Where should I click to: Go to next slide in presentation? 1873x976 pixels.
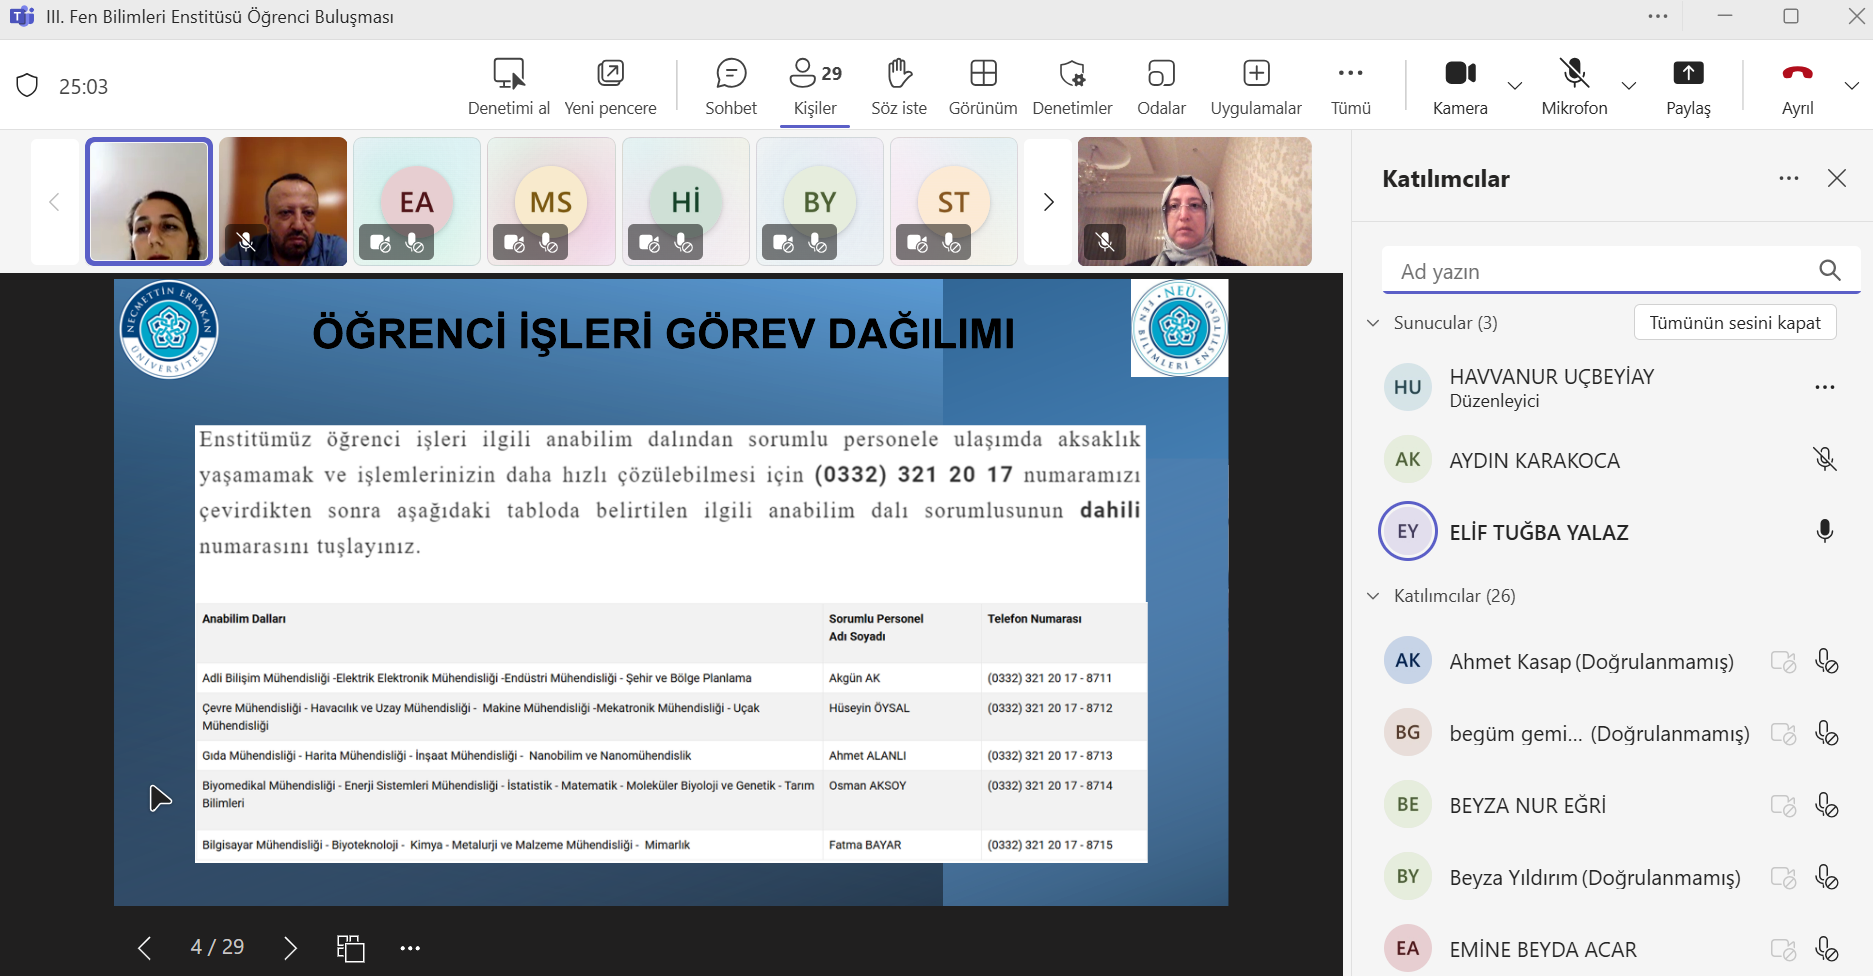290,948
